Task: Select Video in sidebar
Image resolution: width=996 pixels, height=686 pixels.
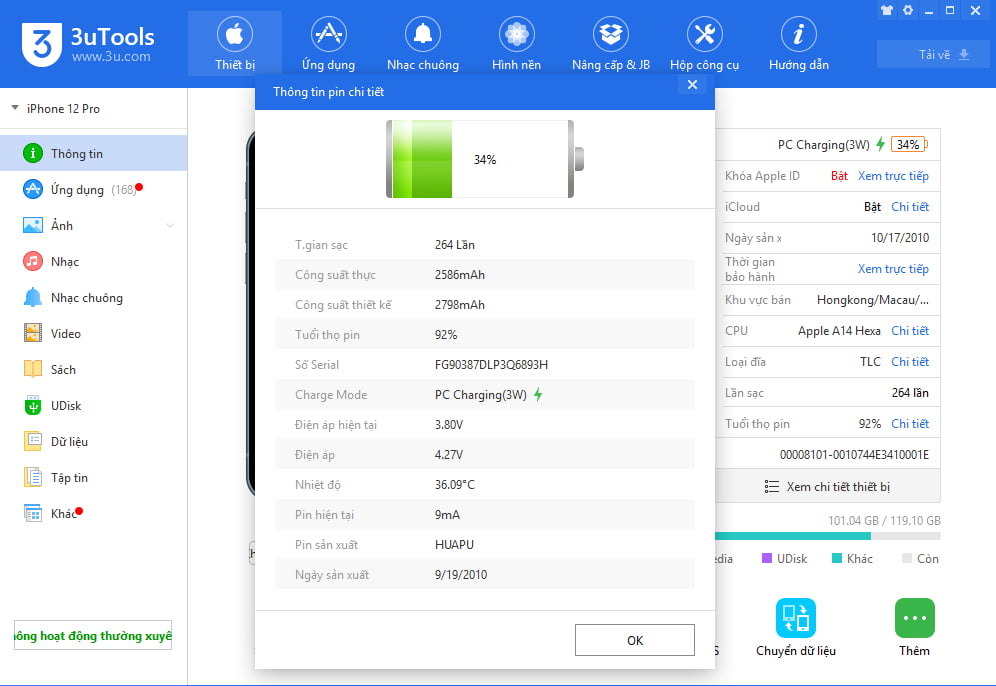Action: pyautogui.click(x=93, y=333)
